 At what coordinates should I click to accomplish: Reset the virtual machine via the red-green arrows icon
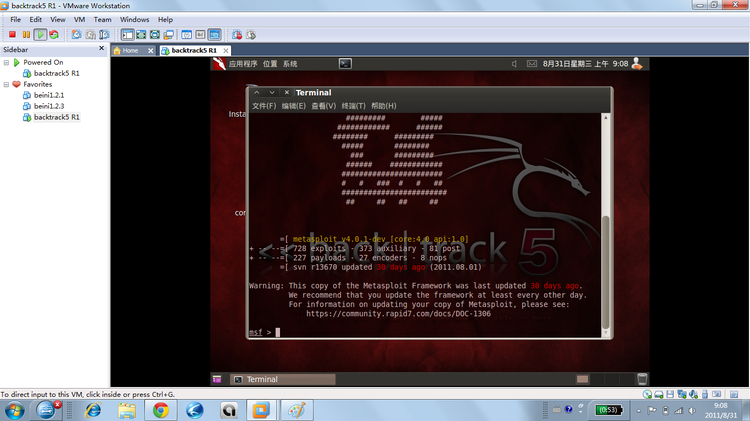[x=54, y=34]
